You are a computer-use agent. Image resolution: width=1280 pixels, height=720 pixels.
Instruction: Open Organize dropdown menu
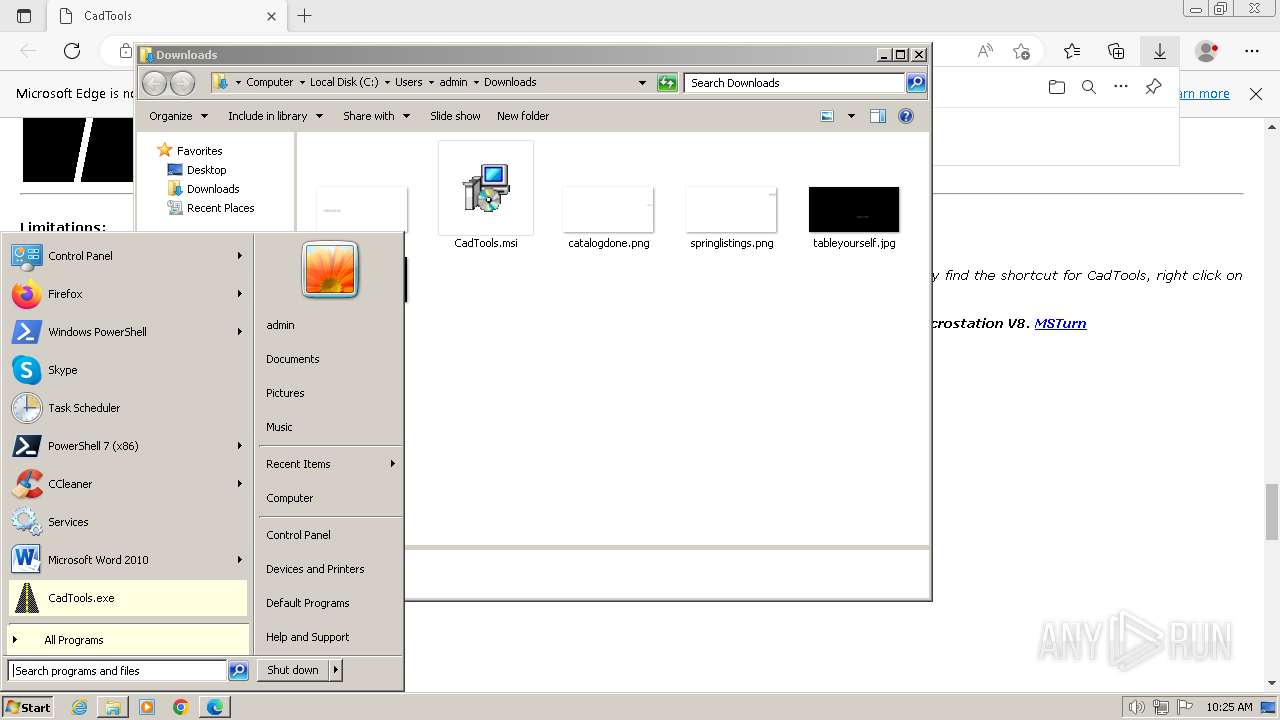(179, 116)
